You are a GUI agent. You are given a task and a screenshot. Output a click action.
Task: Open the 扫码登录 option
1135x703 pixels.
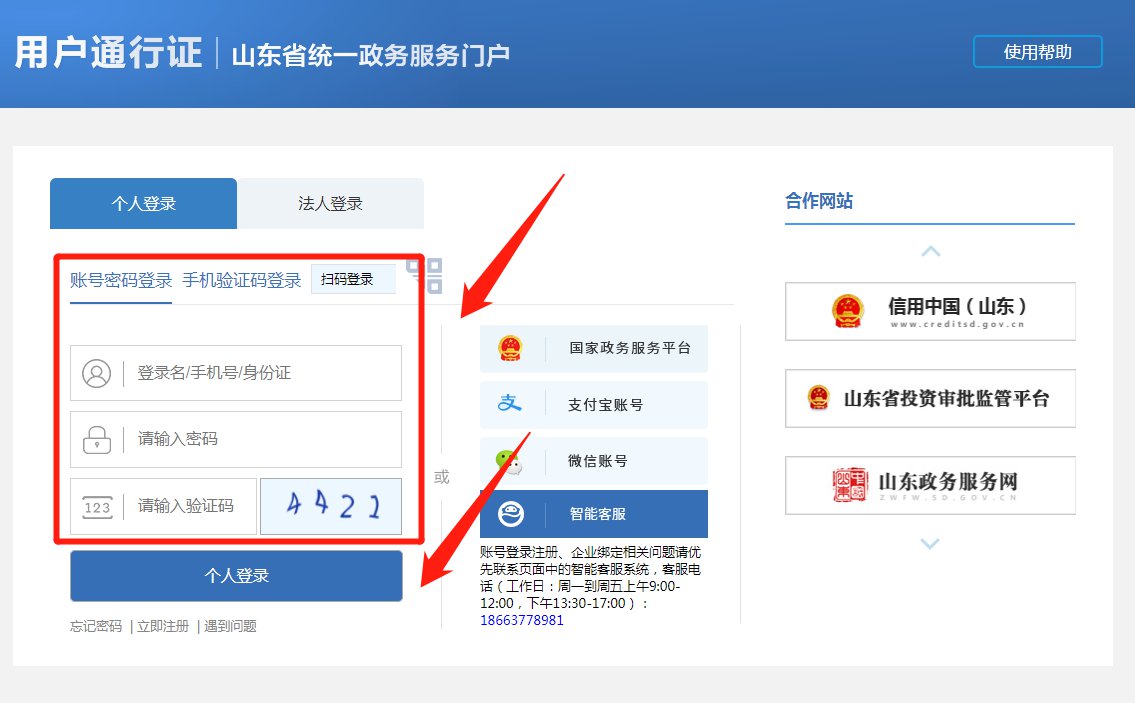[353, 279]
